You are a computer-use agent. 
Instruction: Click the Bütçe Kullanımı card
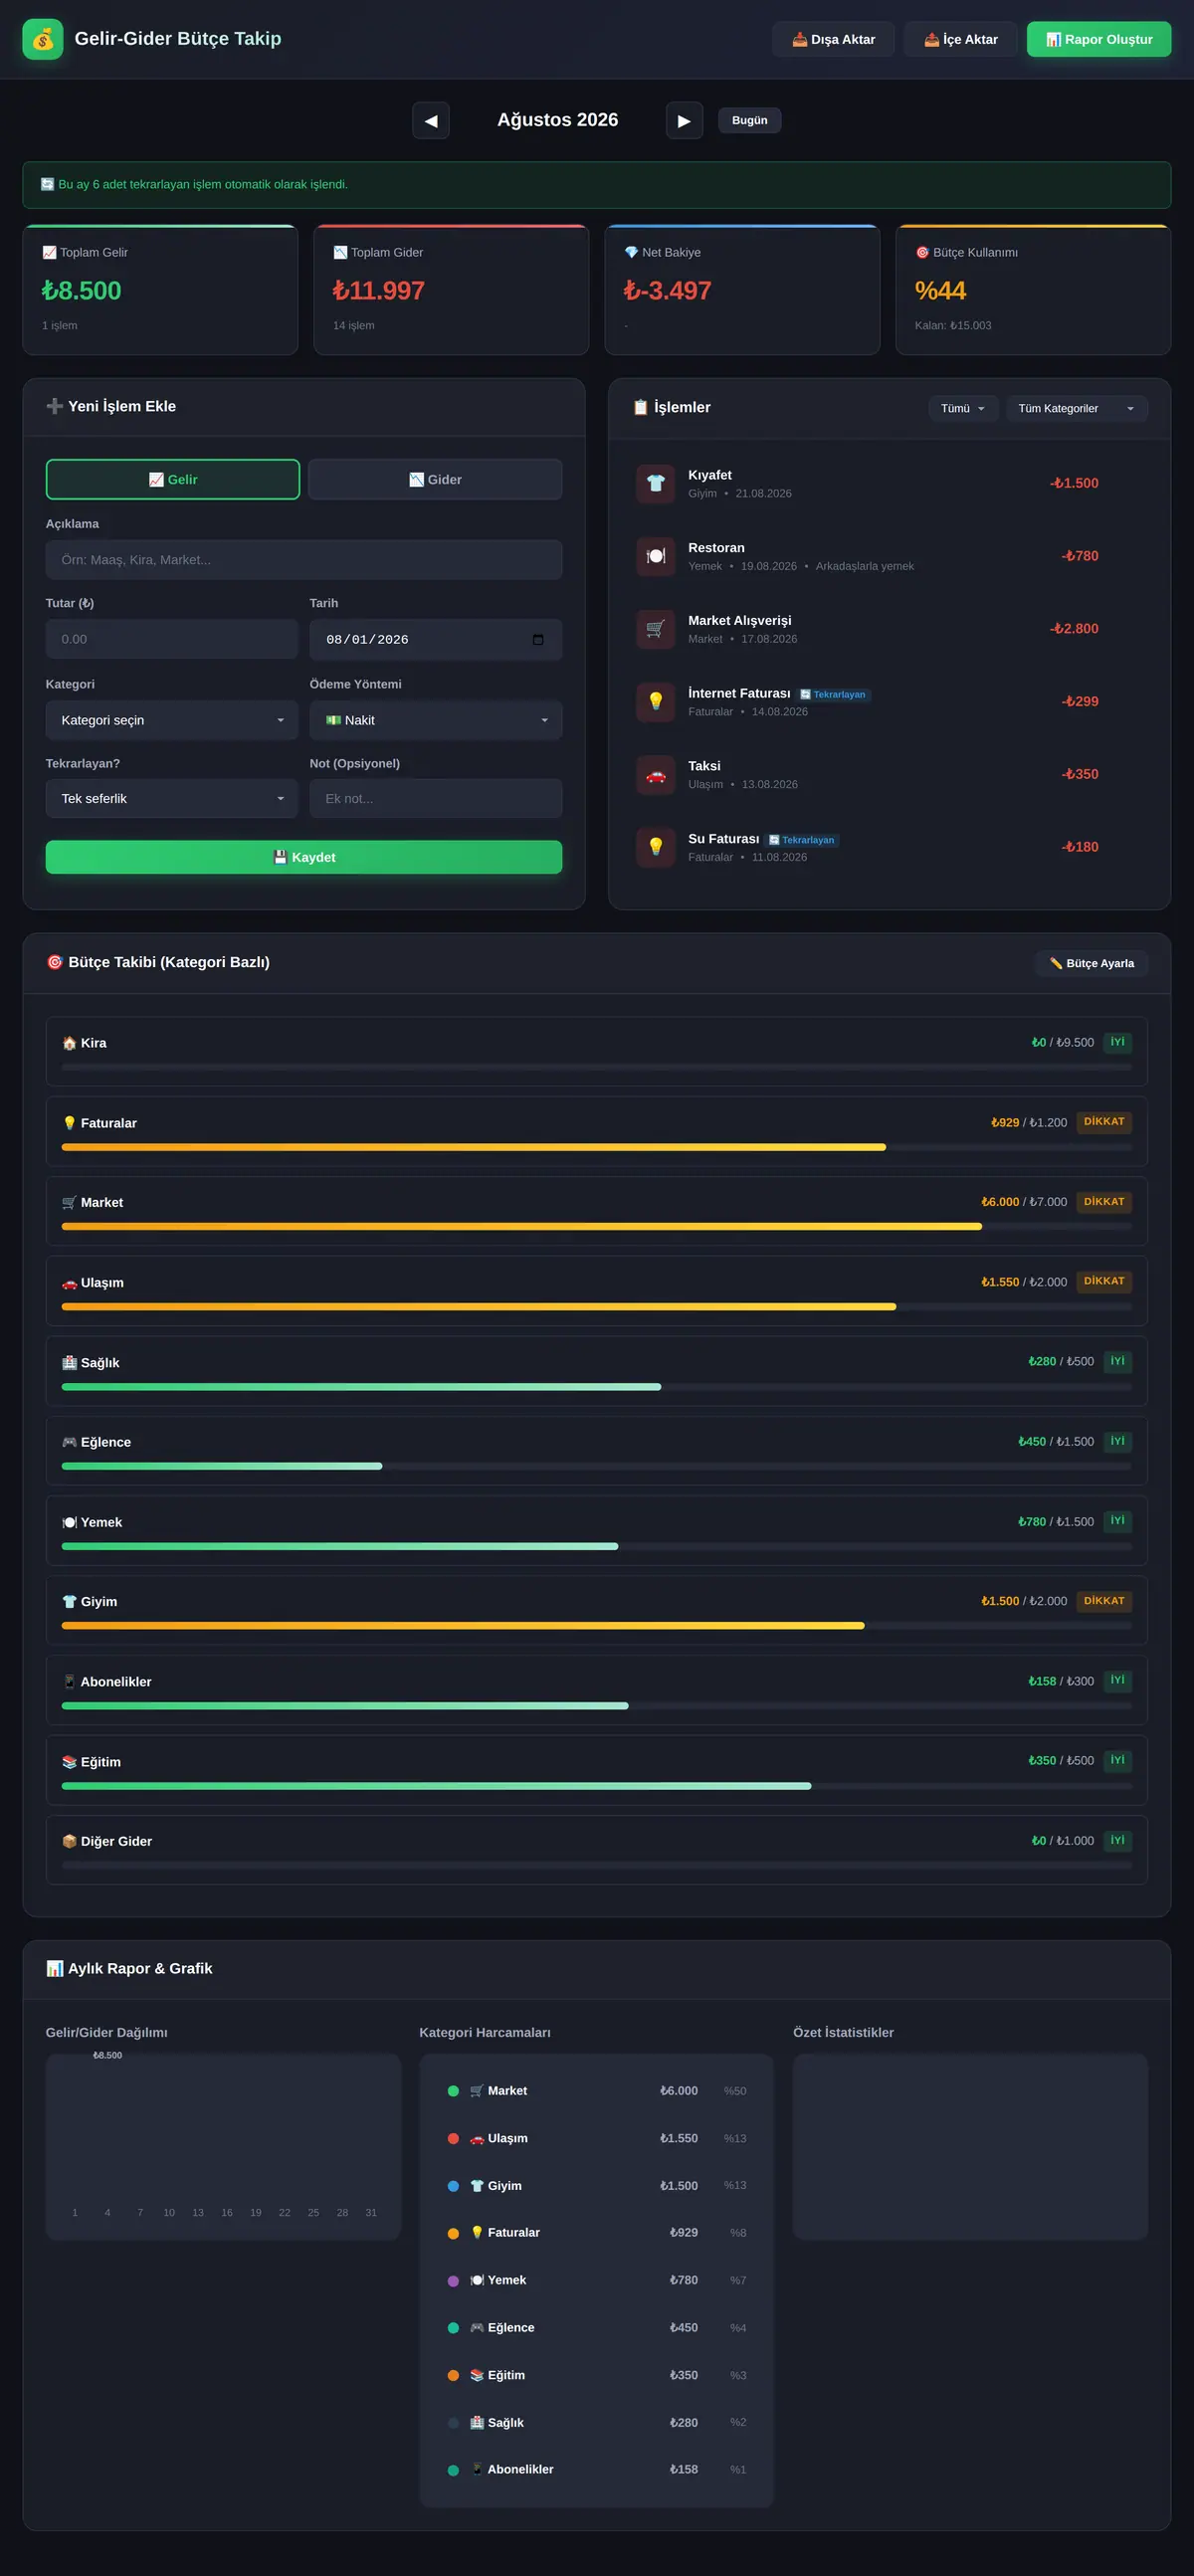tap(1033, 290)
